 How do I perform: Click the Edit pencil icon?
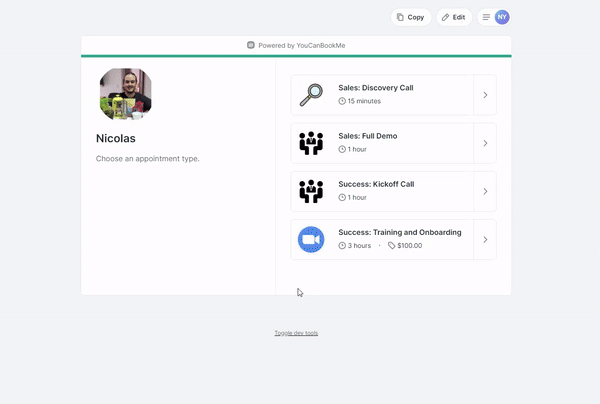click(445, 17)
